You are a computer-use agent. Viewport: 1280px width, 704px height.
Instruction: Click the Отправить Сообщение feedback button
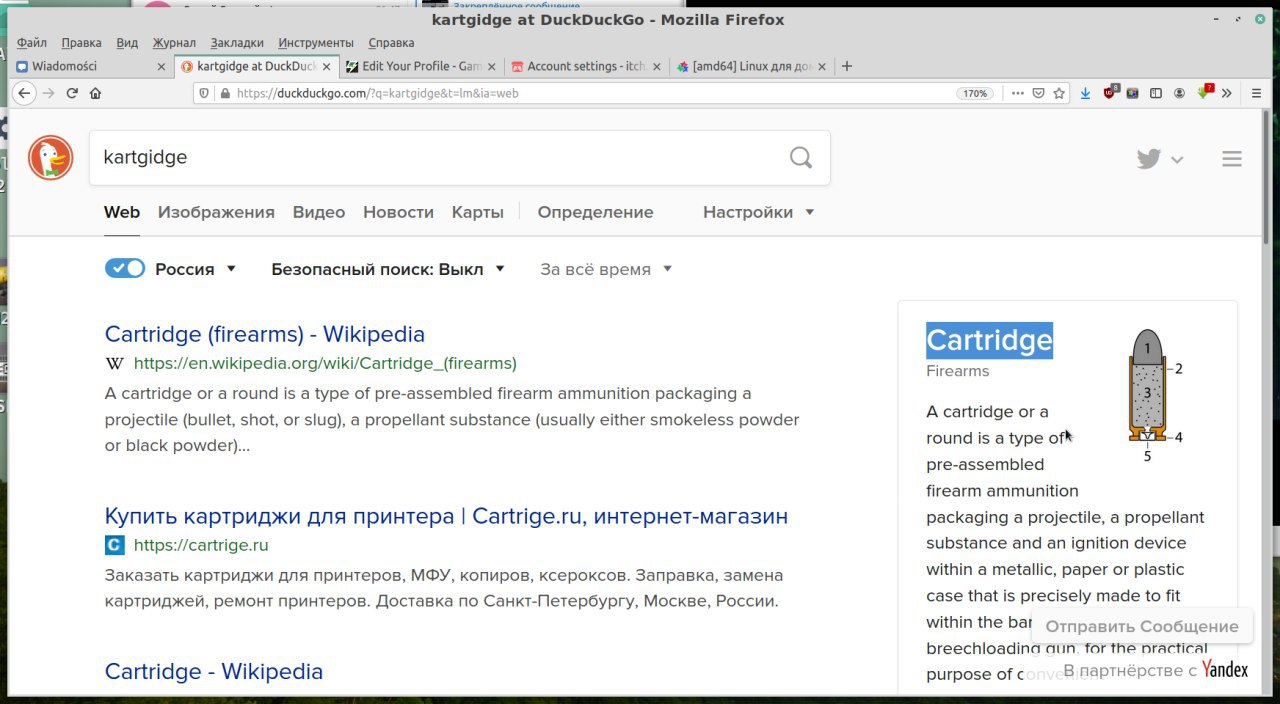click(x=1142, y=627)
